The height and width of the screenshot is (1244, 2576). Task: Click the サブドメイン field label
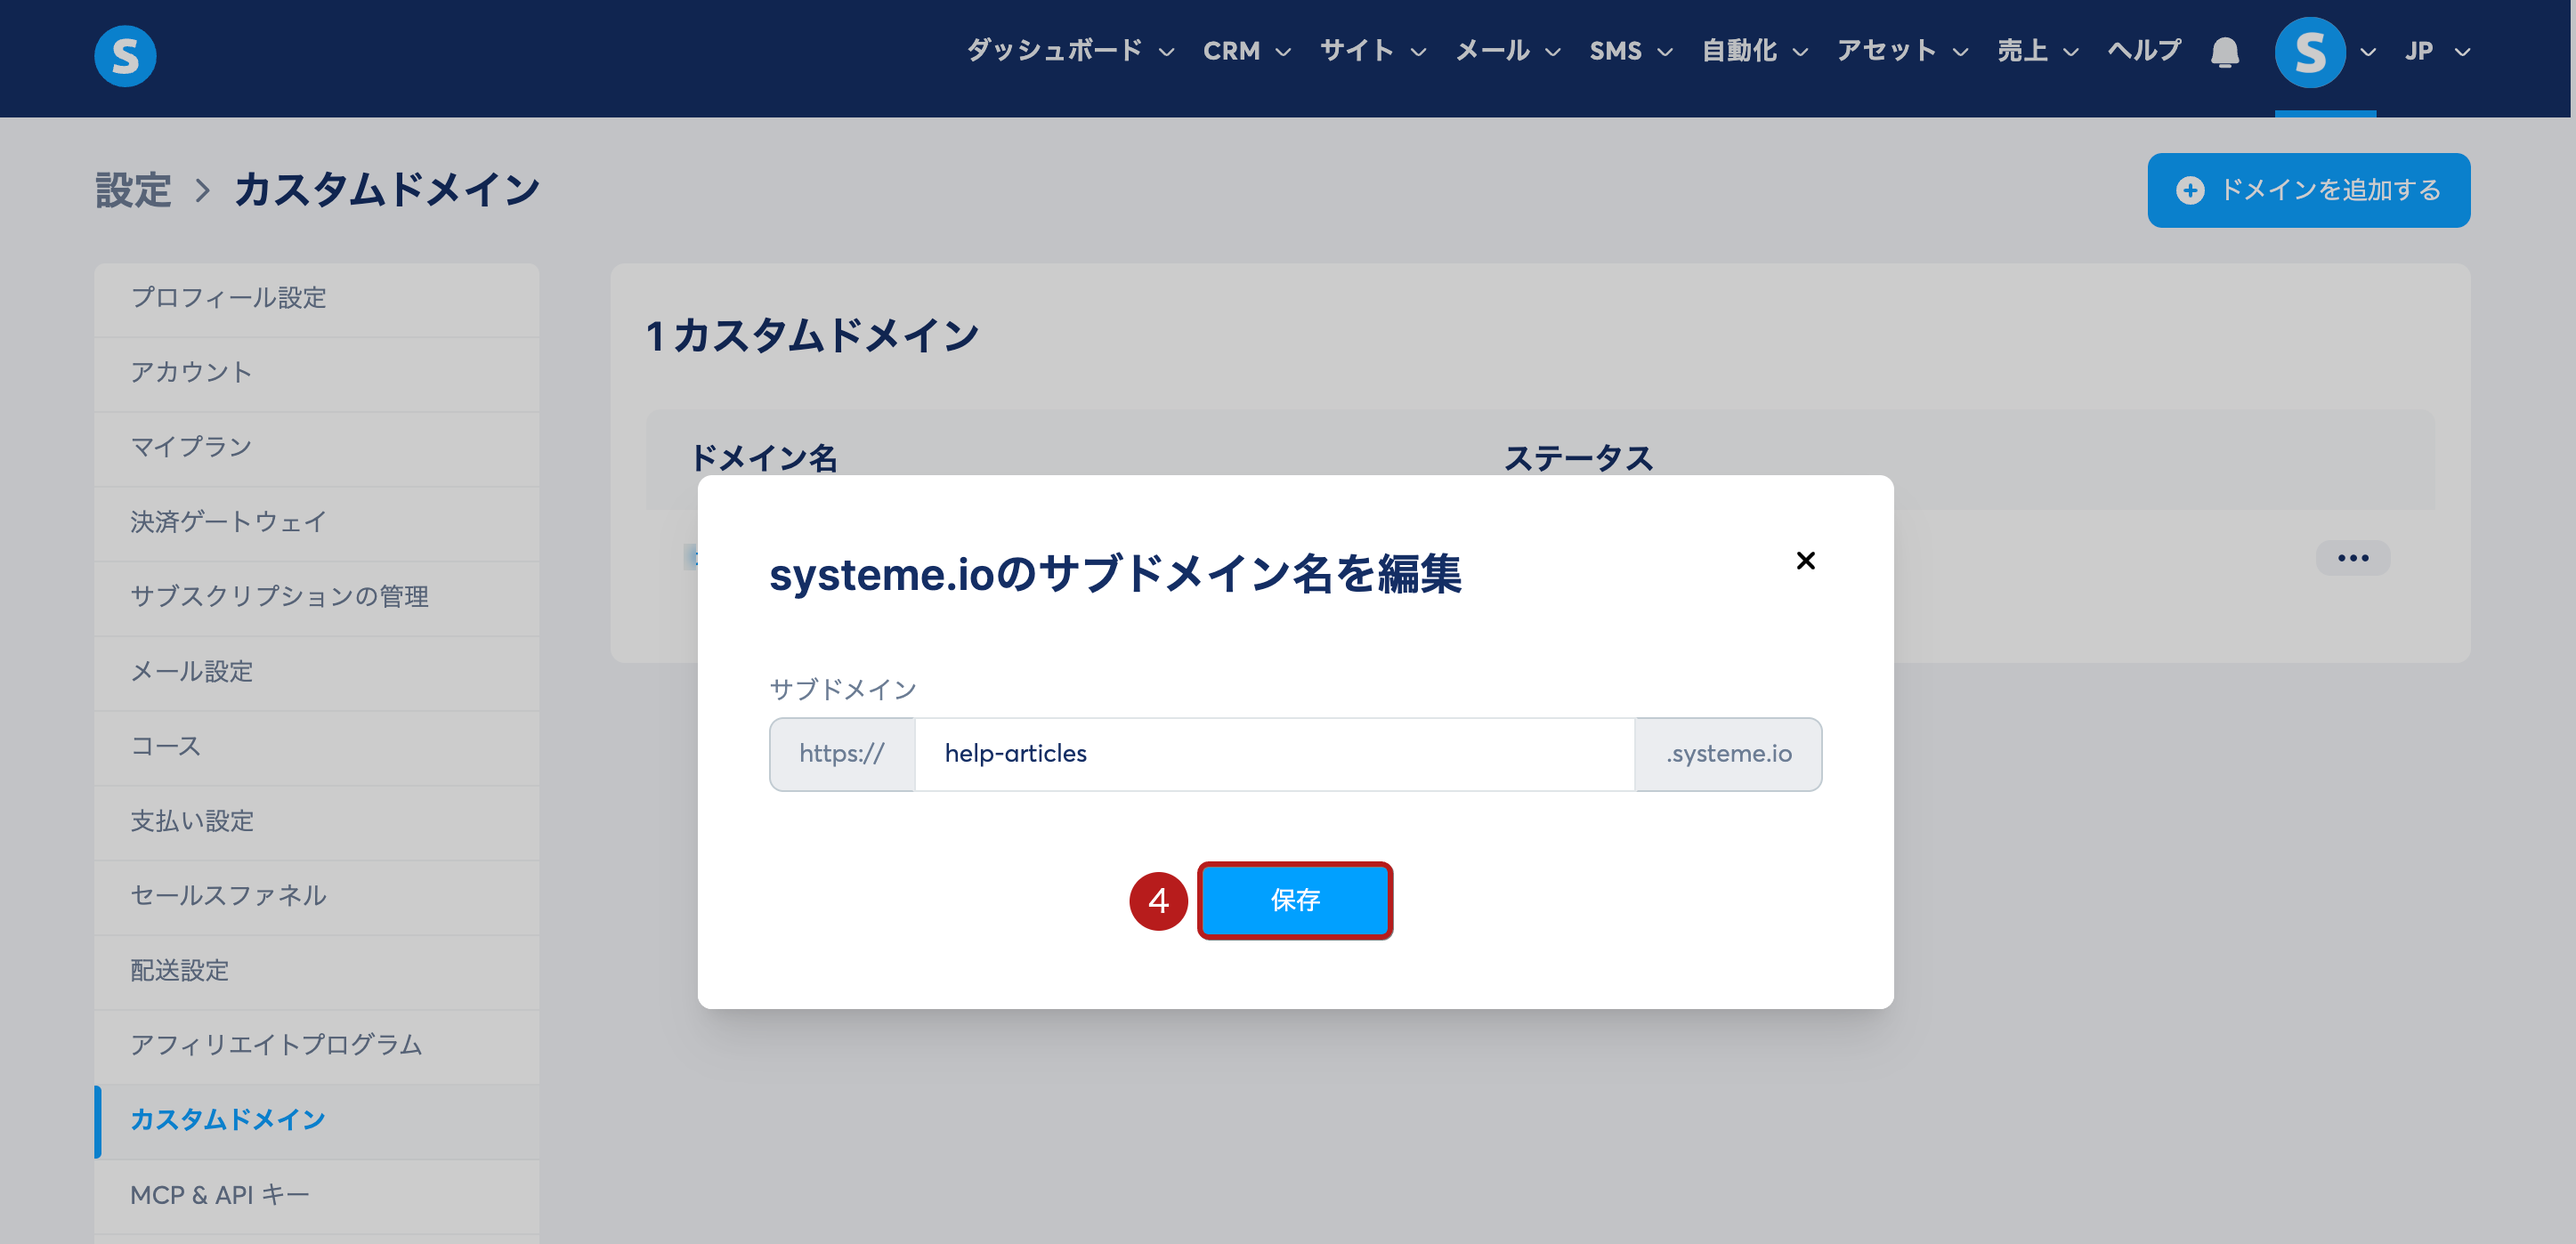point(842,689)
